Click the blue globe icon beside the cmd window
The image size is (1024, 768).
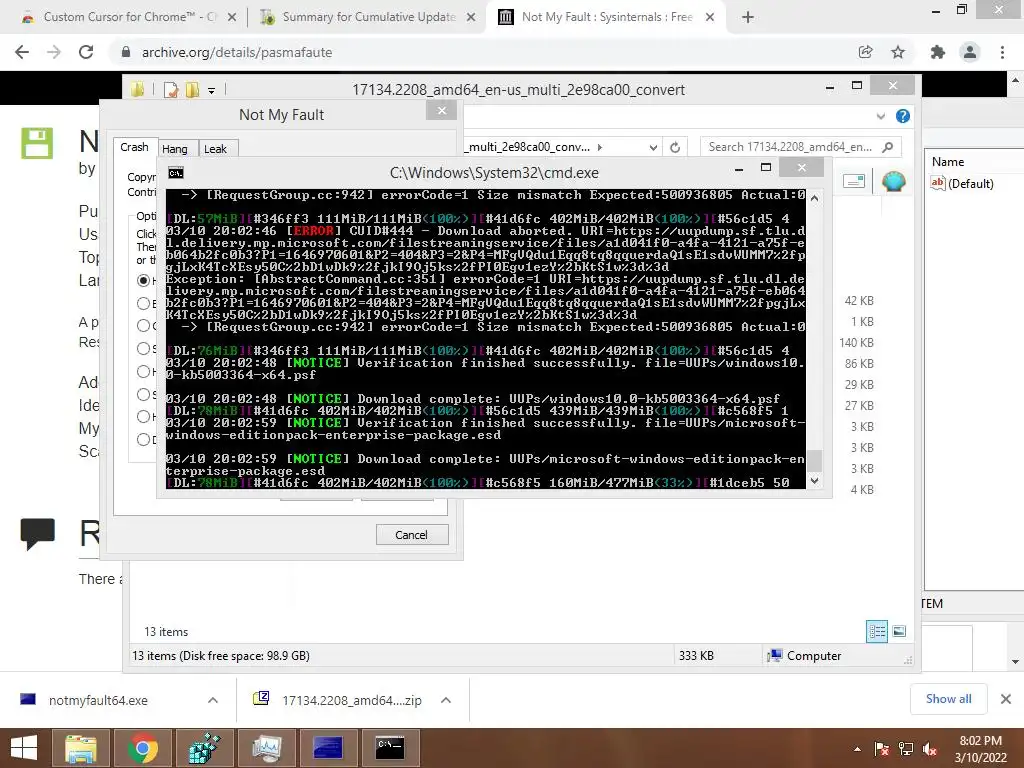893,181
